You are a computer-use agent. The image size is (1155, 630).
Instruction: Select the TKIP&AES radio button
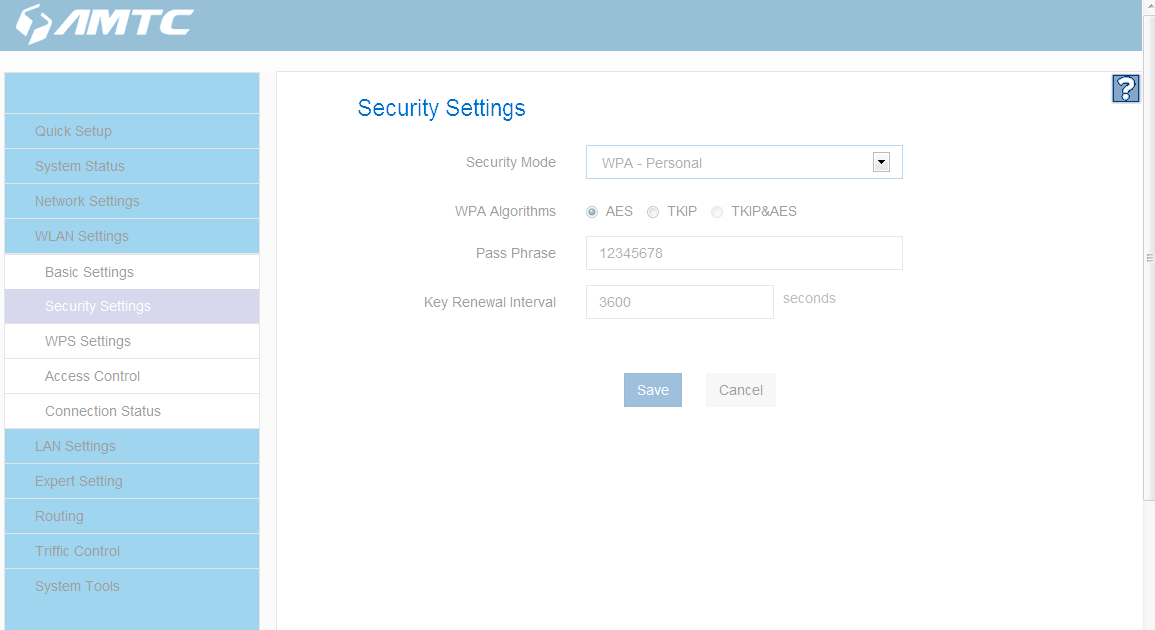coord(717,212)
